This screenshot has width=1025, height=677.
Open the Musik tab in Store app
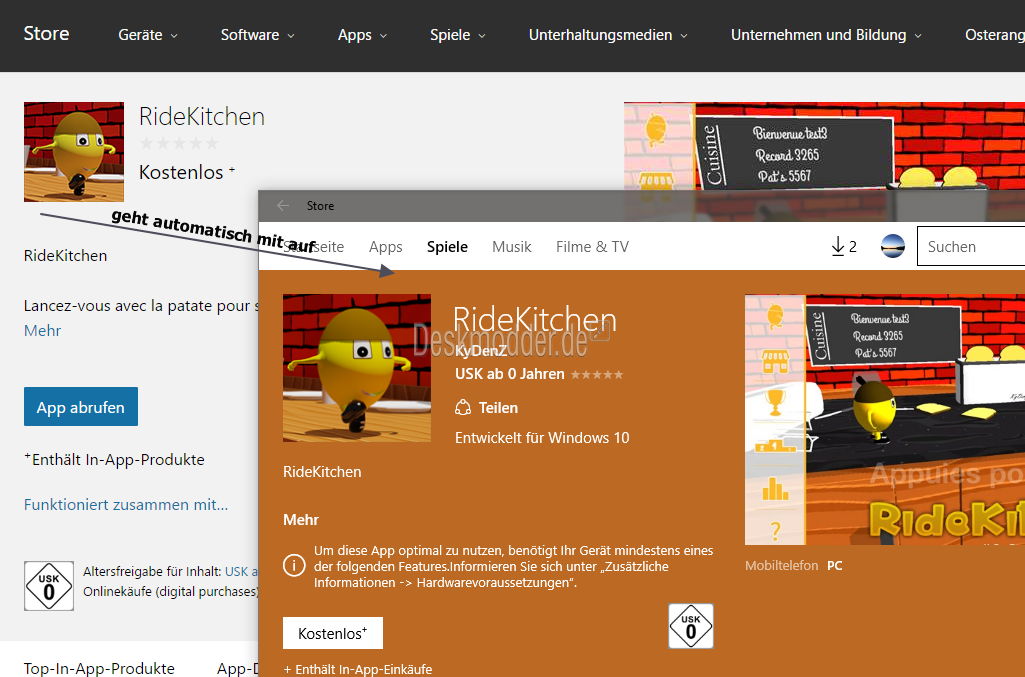click(512, 246)
